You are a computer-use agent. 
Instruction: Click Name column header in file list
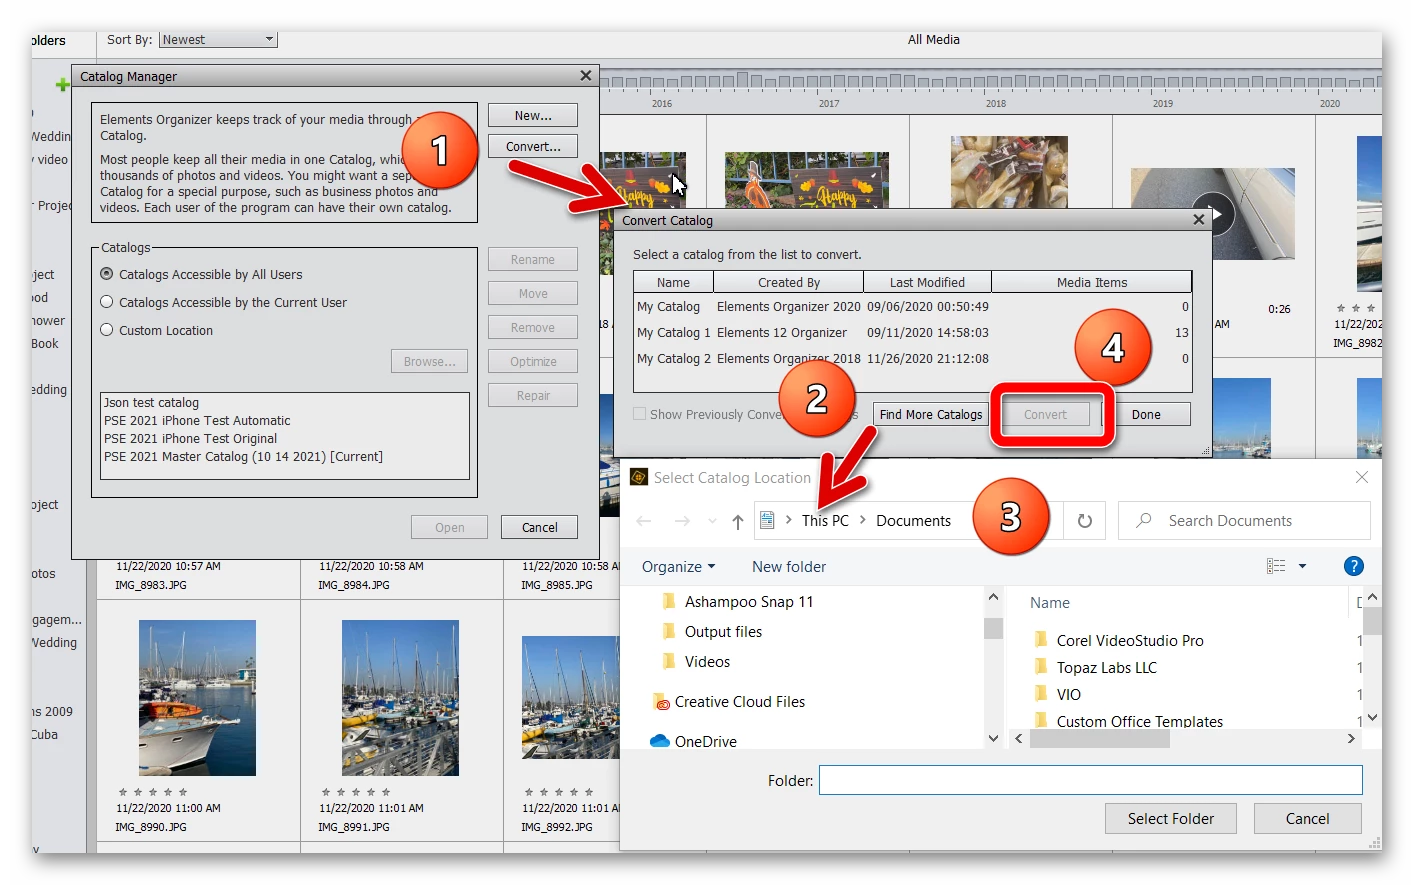(1050, 603)
